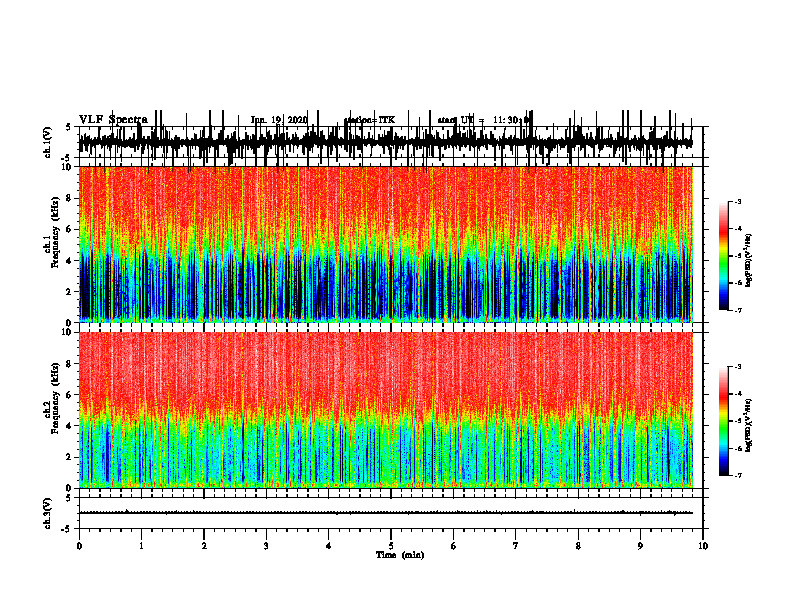
Task: Click the '4' kHz tick on ch.1 spectrogram
Action: click(69, 261)
